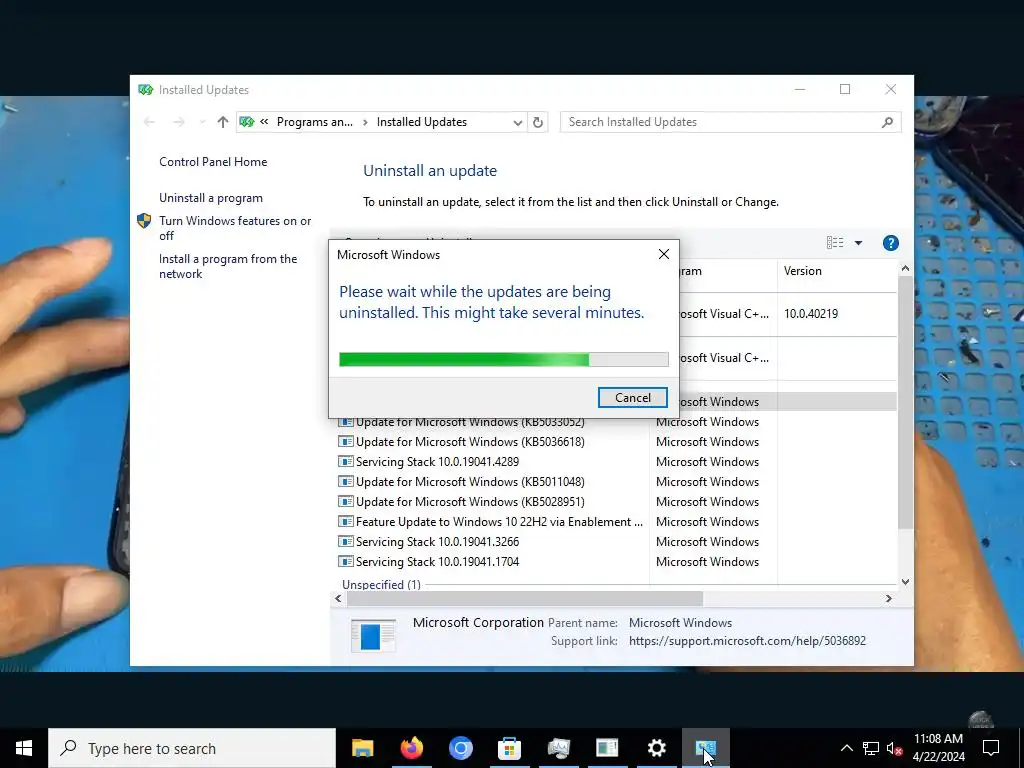The height and width of the screenshot is (768, 1024).
Task: Click the icon beside Feature Update 22H2
Action: click(345, 522)
